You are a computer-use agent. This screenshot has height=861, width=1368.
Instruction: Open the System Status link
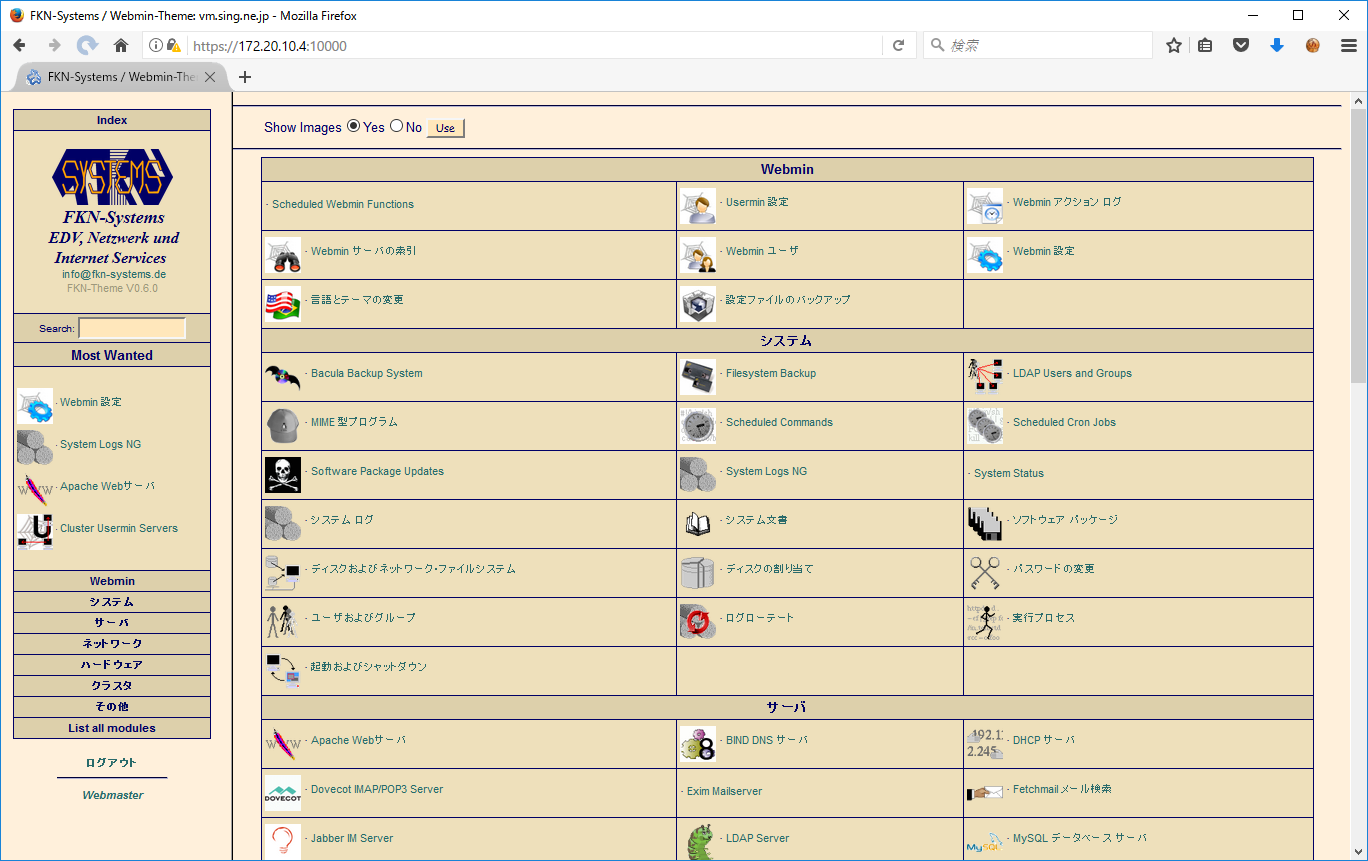pos(1009,473)
